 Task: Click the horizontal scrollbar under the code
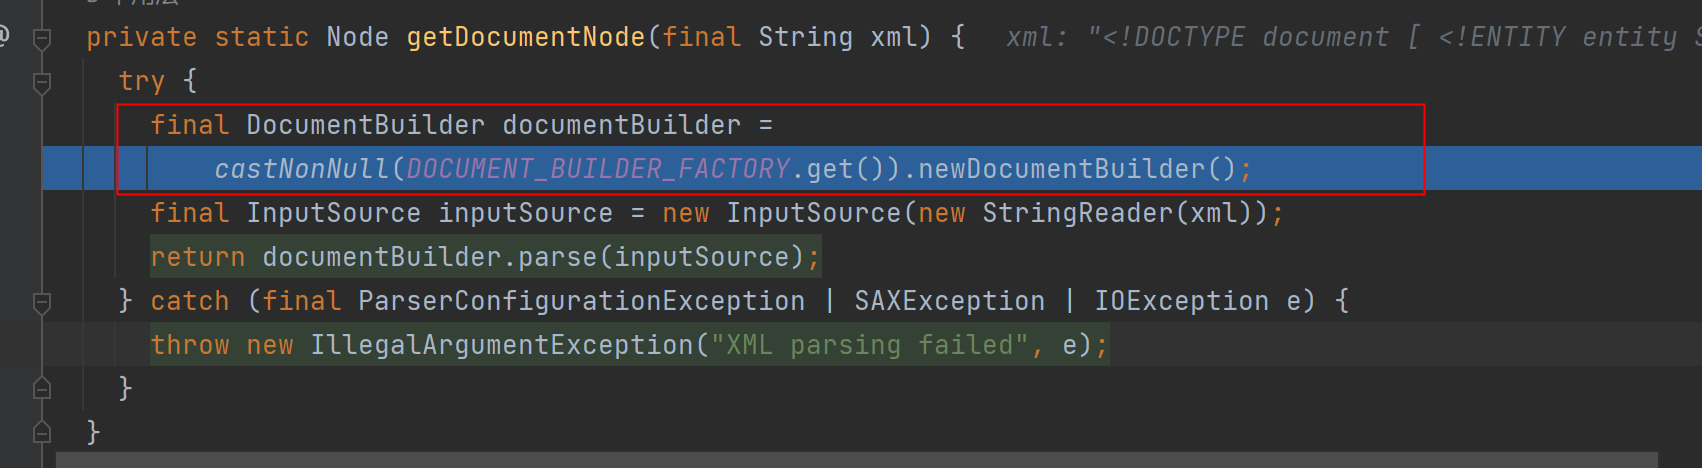[856, 460]
